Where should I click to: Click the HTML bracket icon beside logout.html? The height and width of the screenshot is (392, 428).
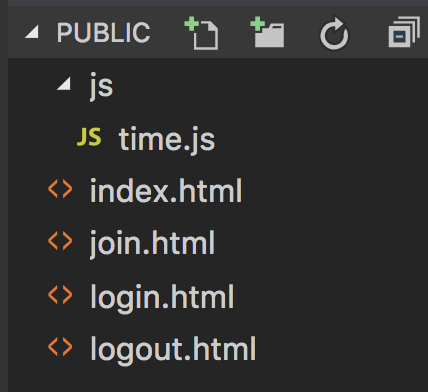[x=60, y=346]
